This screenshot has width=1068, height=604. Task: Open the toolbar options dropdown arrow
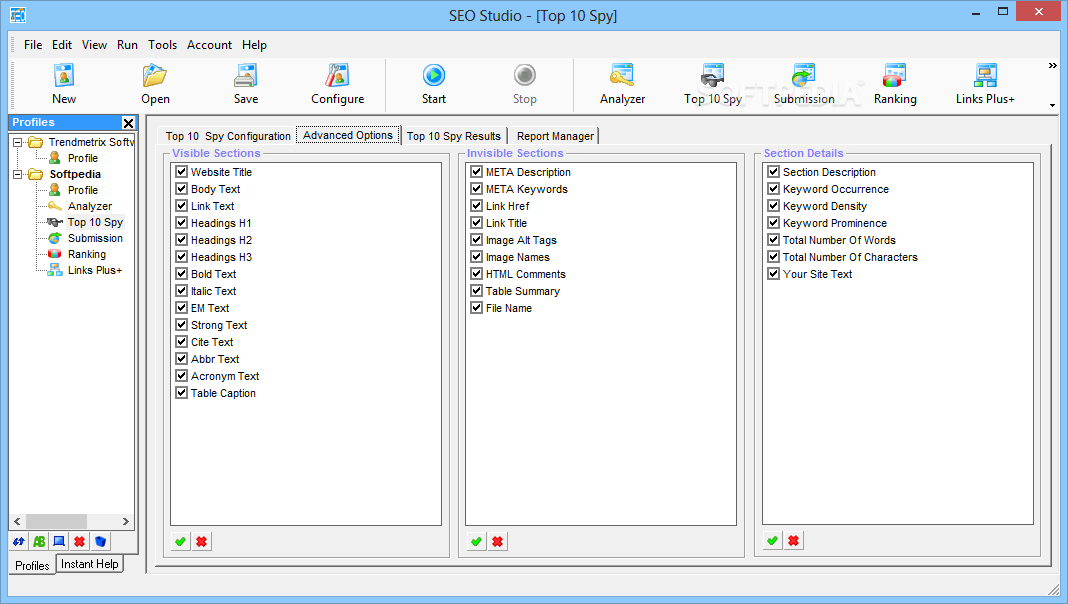tap(1052, 106)
